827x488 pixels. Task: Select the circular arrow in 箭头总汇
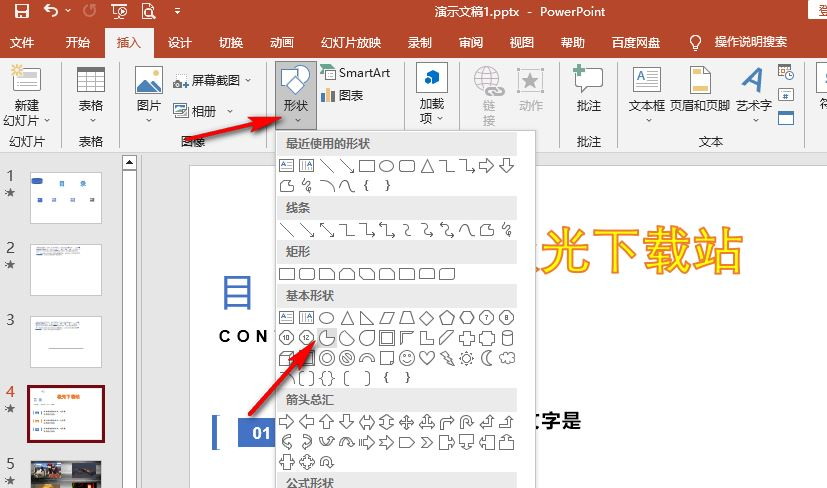327,463
